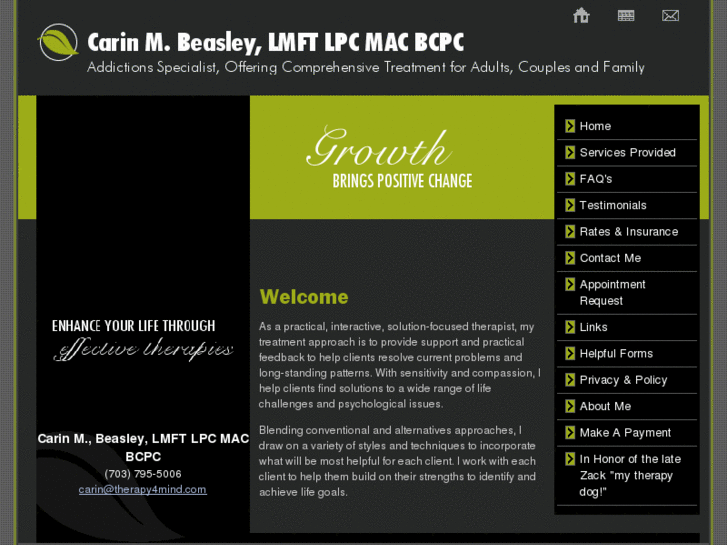Click the envelope email icon in the header

coord(670,16)
